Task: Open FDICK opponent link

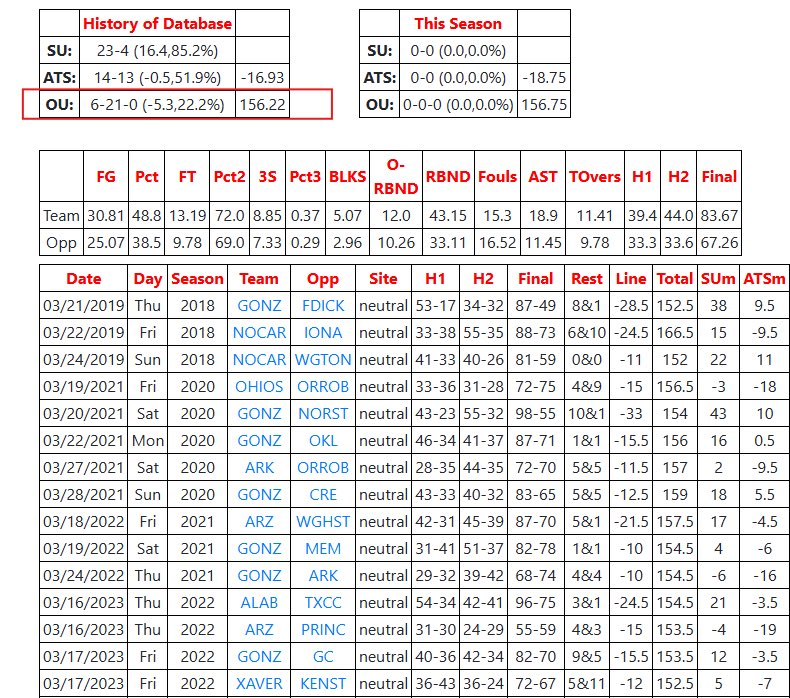Action: [x=323, y=306]
